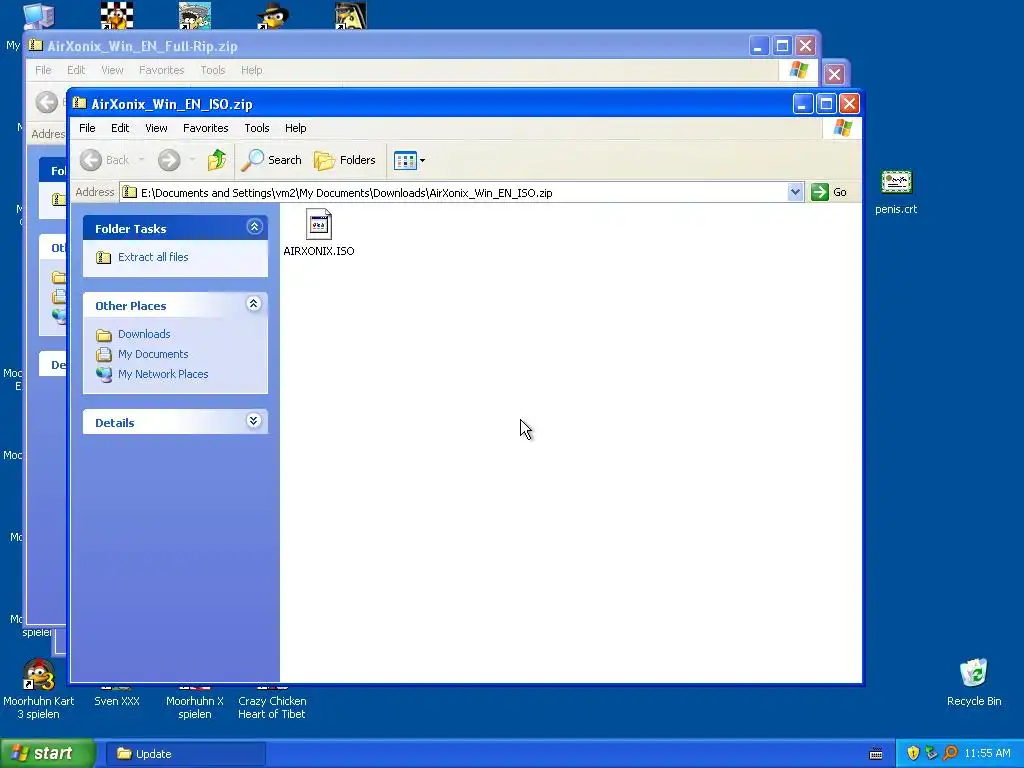Screen dimensions: 1024x768
Task: Open the File menu in ISO.zip window
Action: [x=87, y=128]
